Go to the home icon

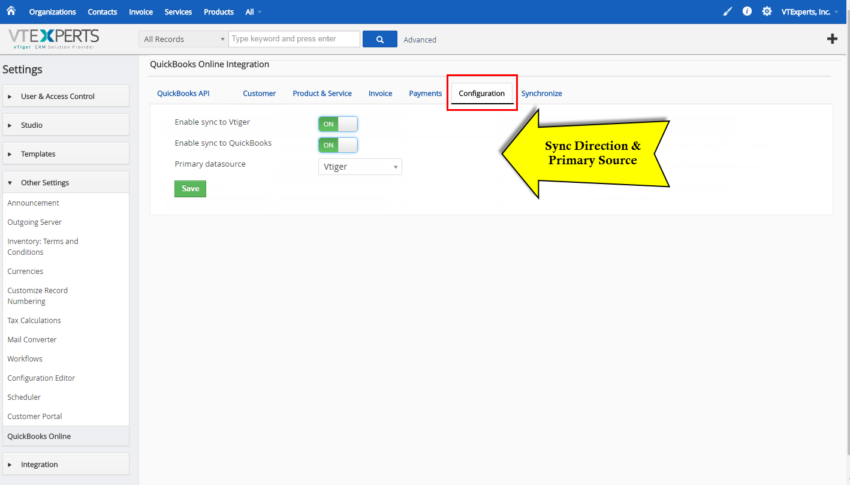click(11, 11)
